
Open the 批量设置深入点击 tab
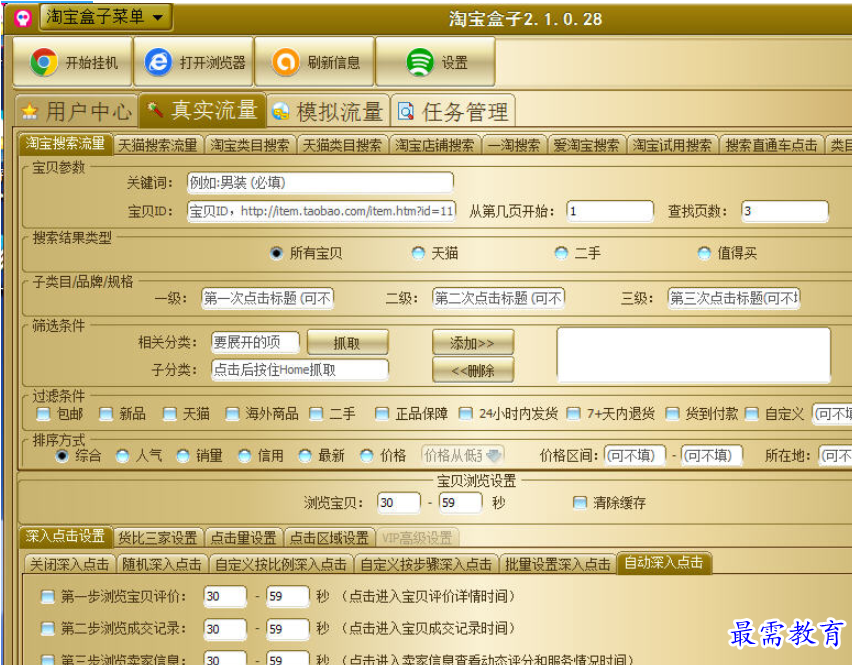558,564
